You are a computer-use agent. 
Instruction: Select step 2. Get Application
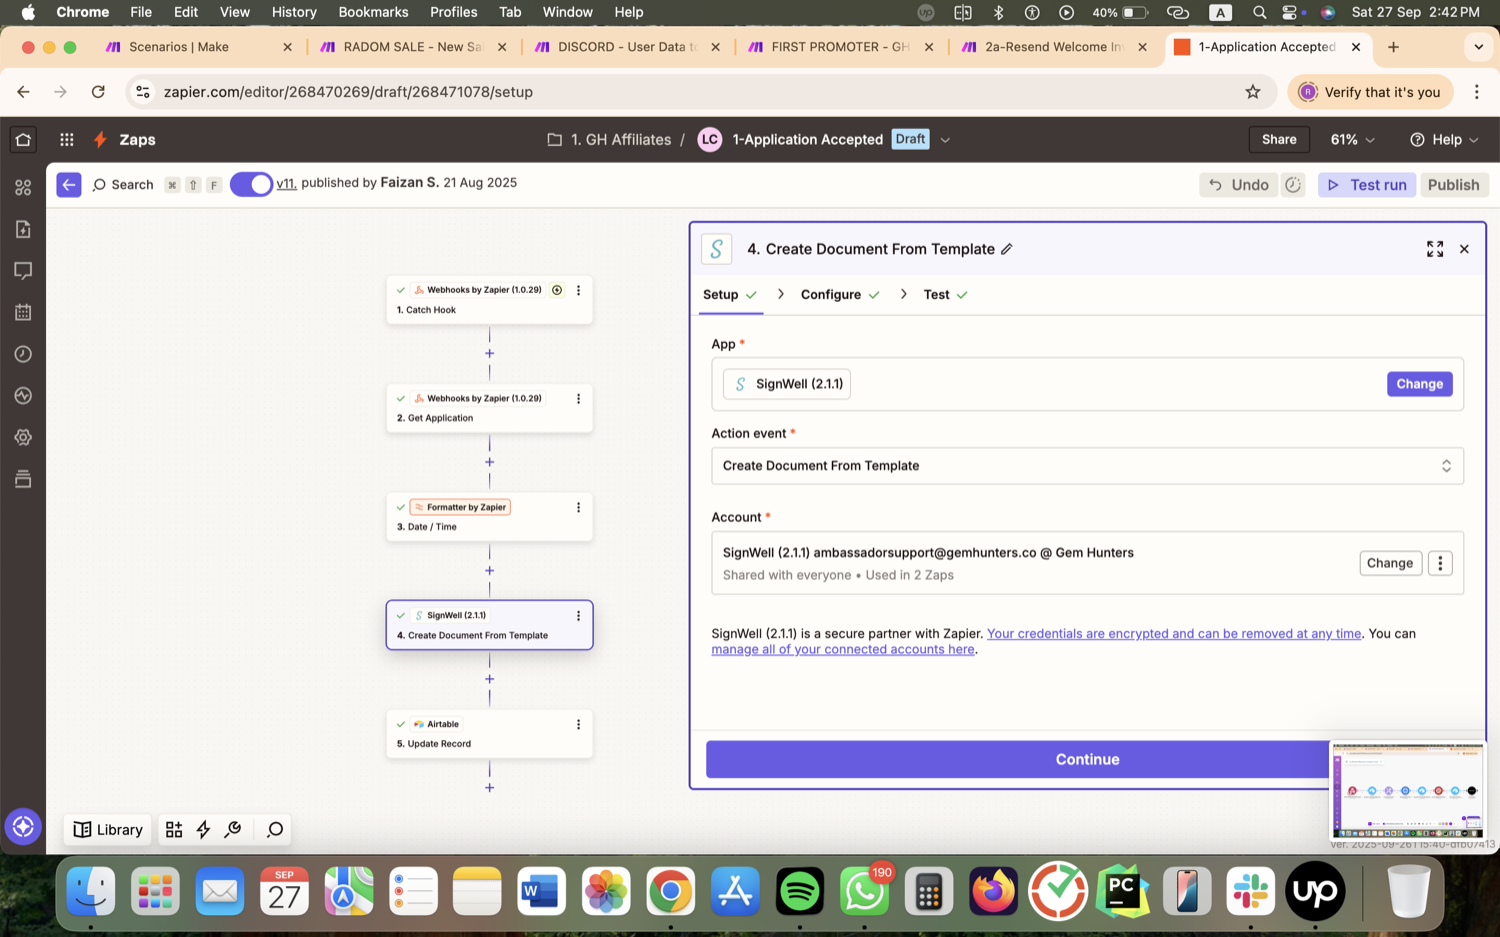(489, 408)
